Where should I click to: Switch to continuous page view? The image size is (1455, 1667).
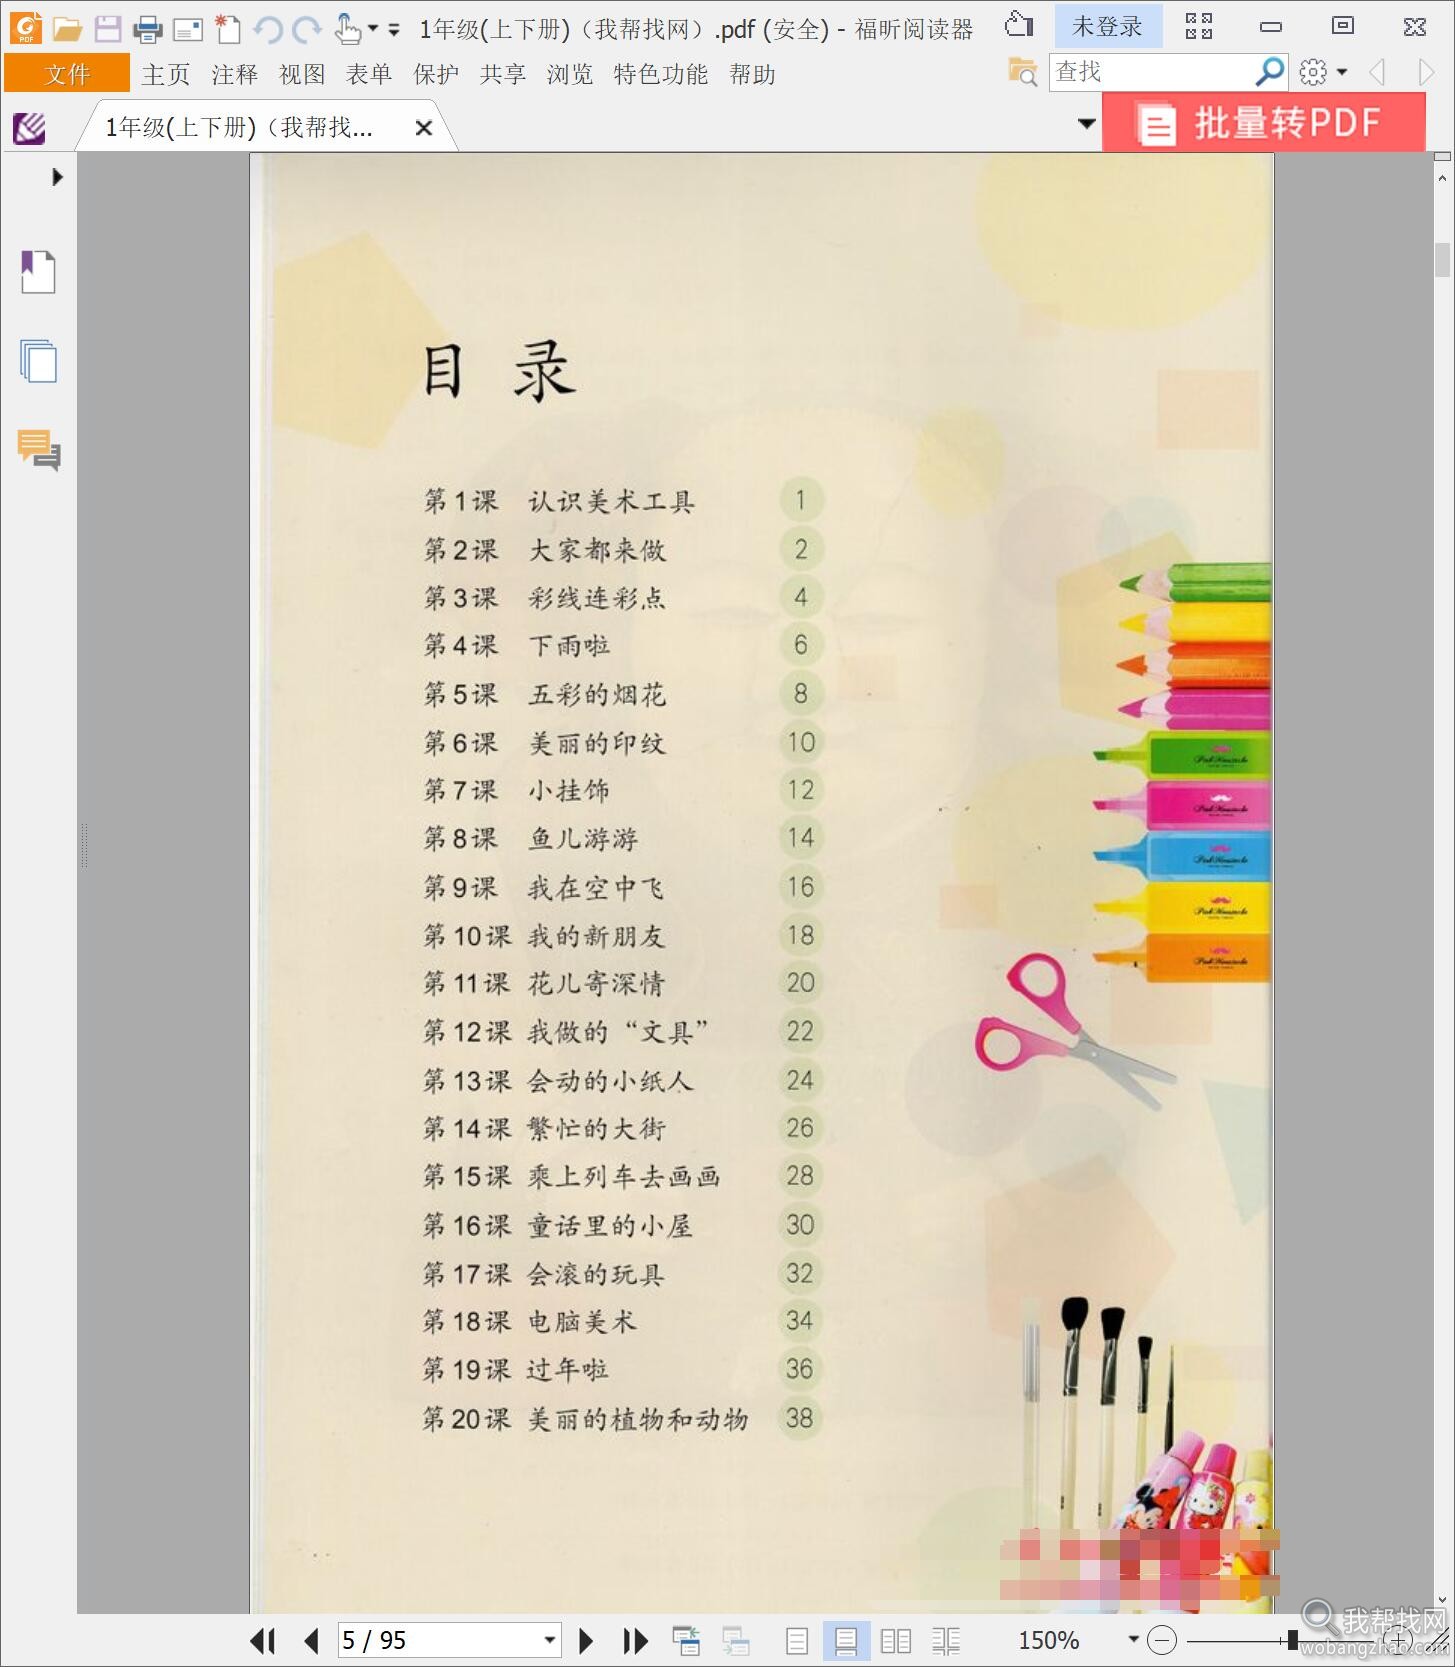coord(846,1641)
